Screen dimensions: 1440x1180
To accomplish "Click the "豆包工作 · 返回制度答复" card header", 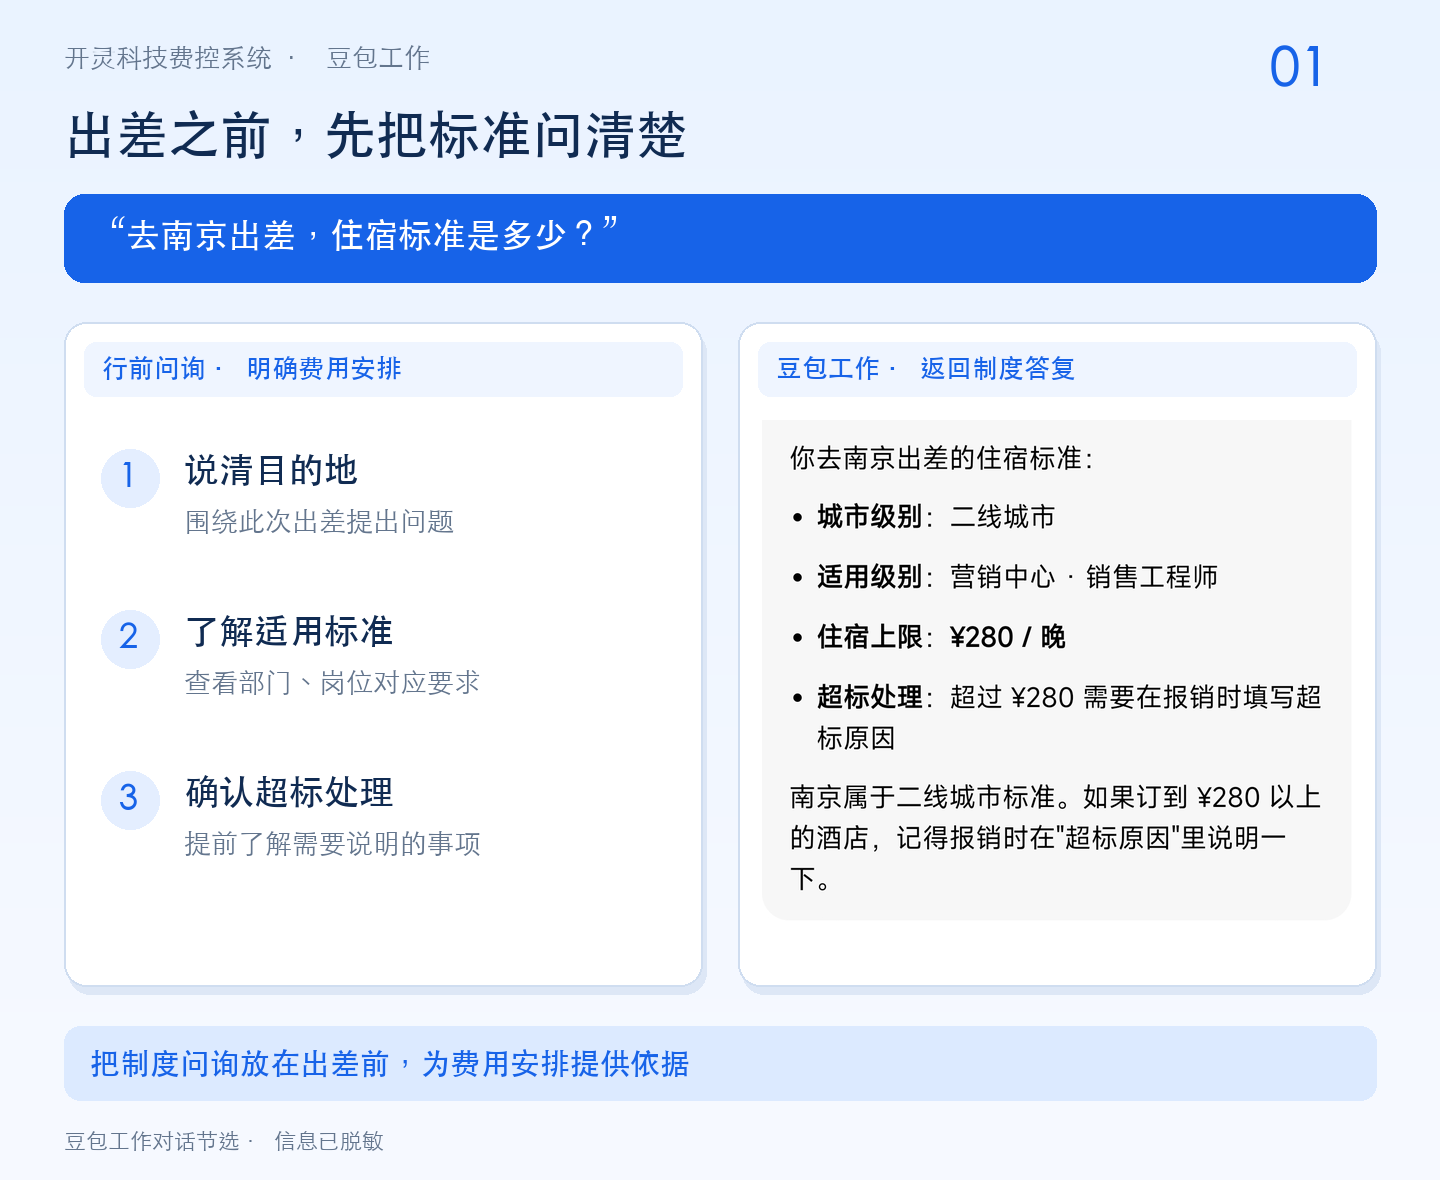I will point(1057,369).
